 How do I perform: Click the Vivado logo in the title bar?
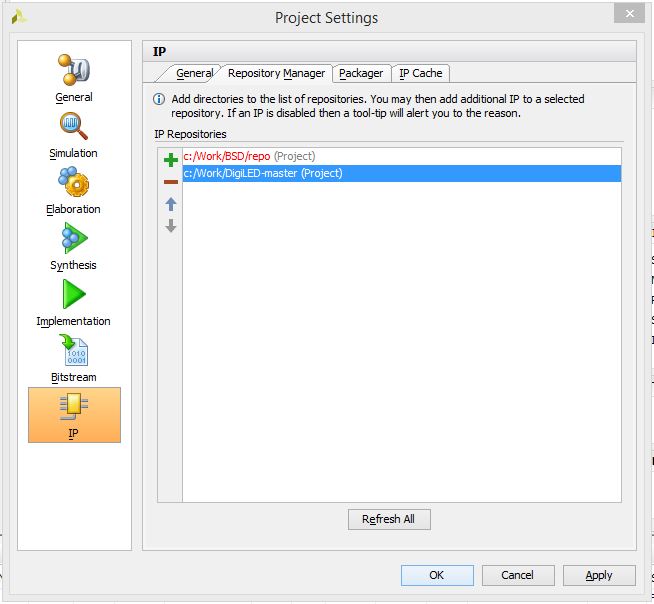point(19,17)
